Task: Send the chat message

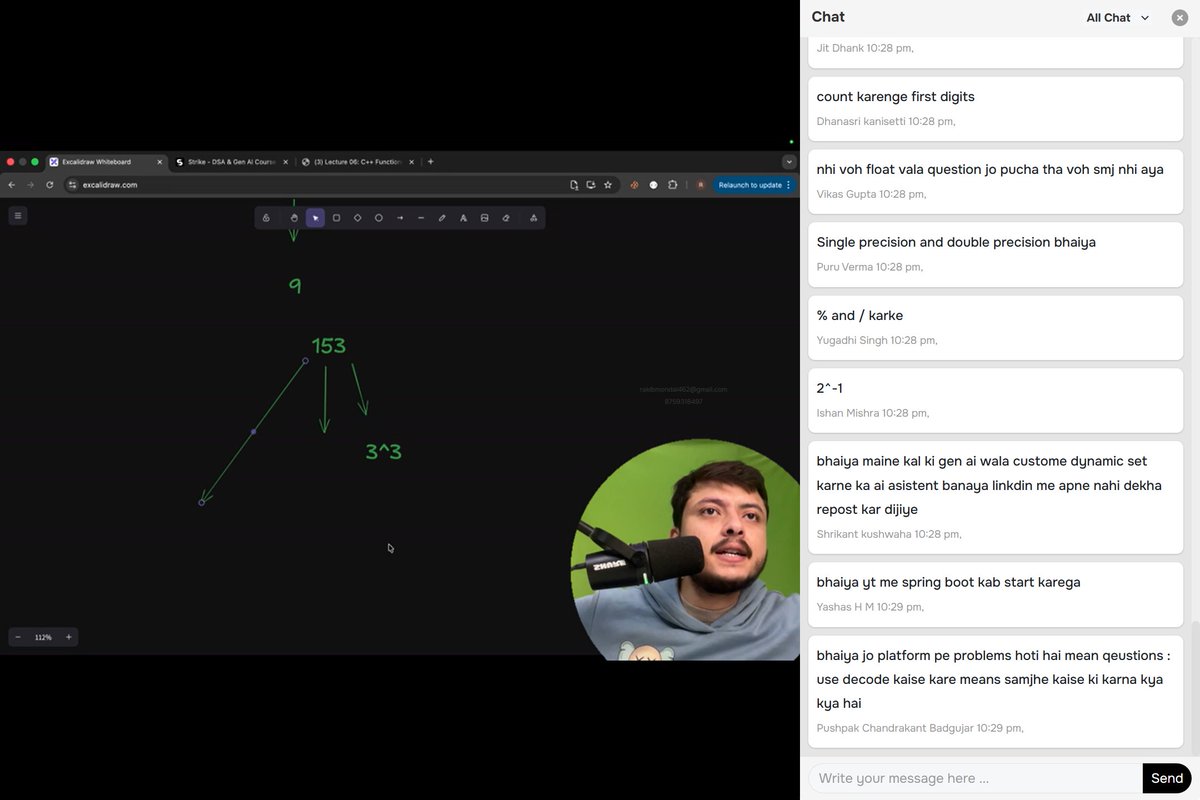Action: 1167,778
